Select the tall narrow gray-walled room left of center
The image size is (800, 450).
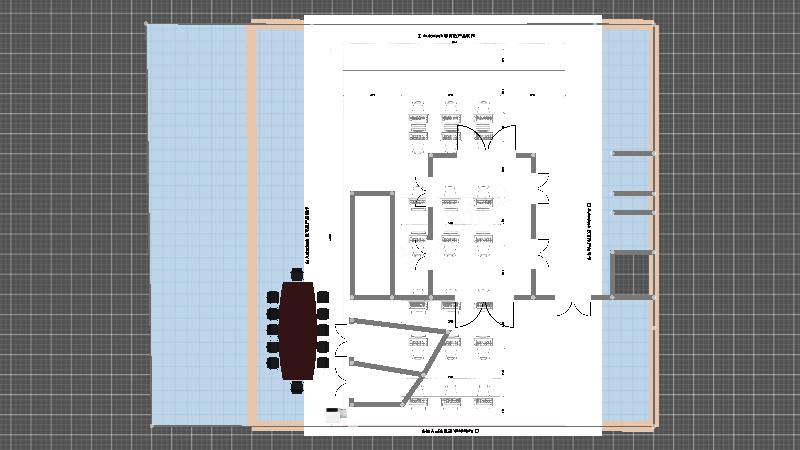[x=372, y=244]
